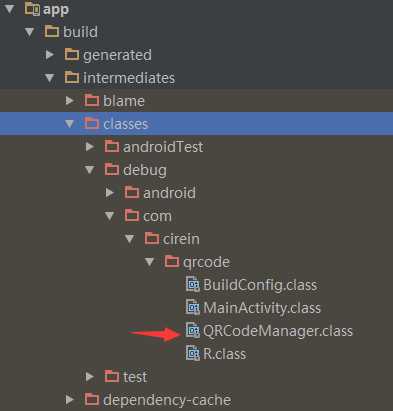This screenshot has width=393, height=411.
Task: Click the BuildConfig.class file icon
Action: click(x=193, y=284)
